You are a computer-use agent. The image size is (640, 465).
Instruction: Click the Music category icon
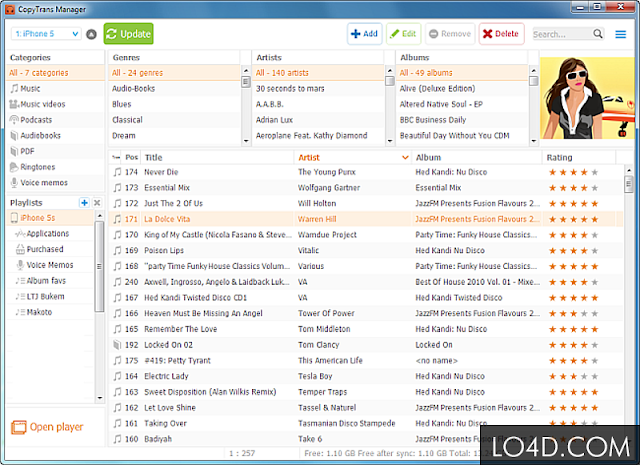(x=14, y=88)
